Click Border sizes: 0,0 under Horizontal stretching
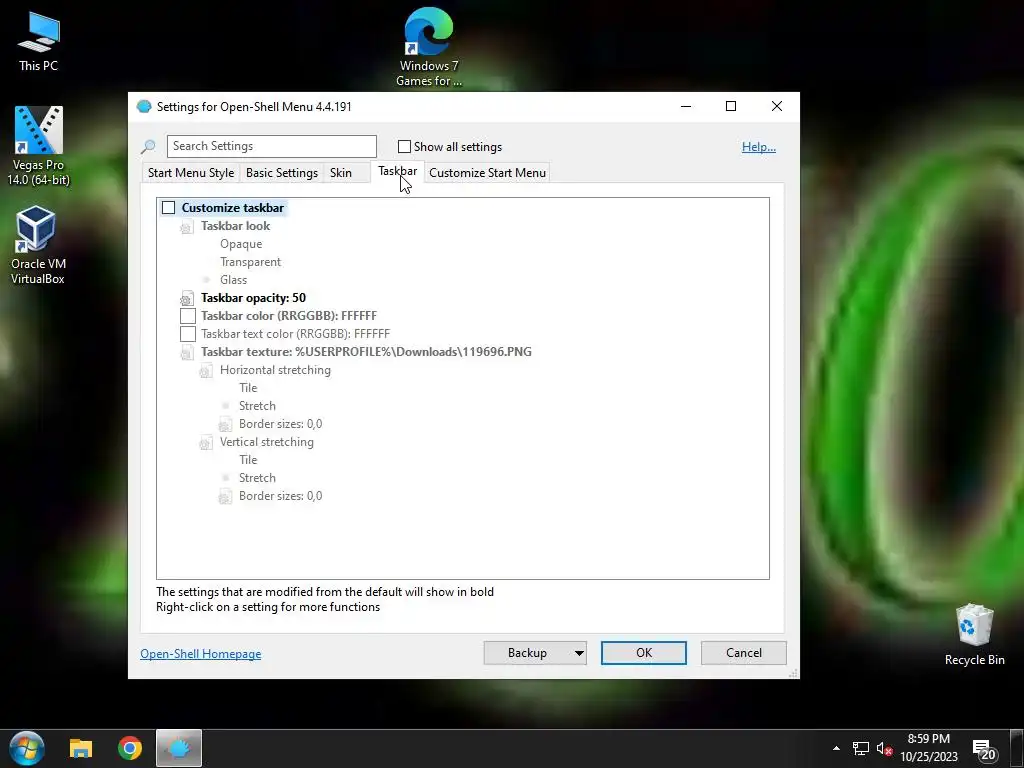 click(x=280, y=424)
